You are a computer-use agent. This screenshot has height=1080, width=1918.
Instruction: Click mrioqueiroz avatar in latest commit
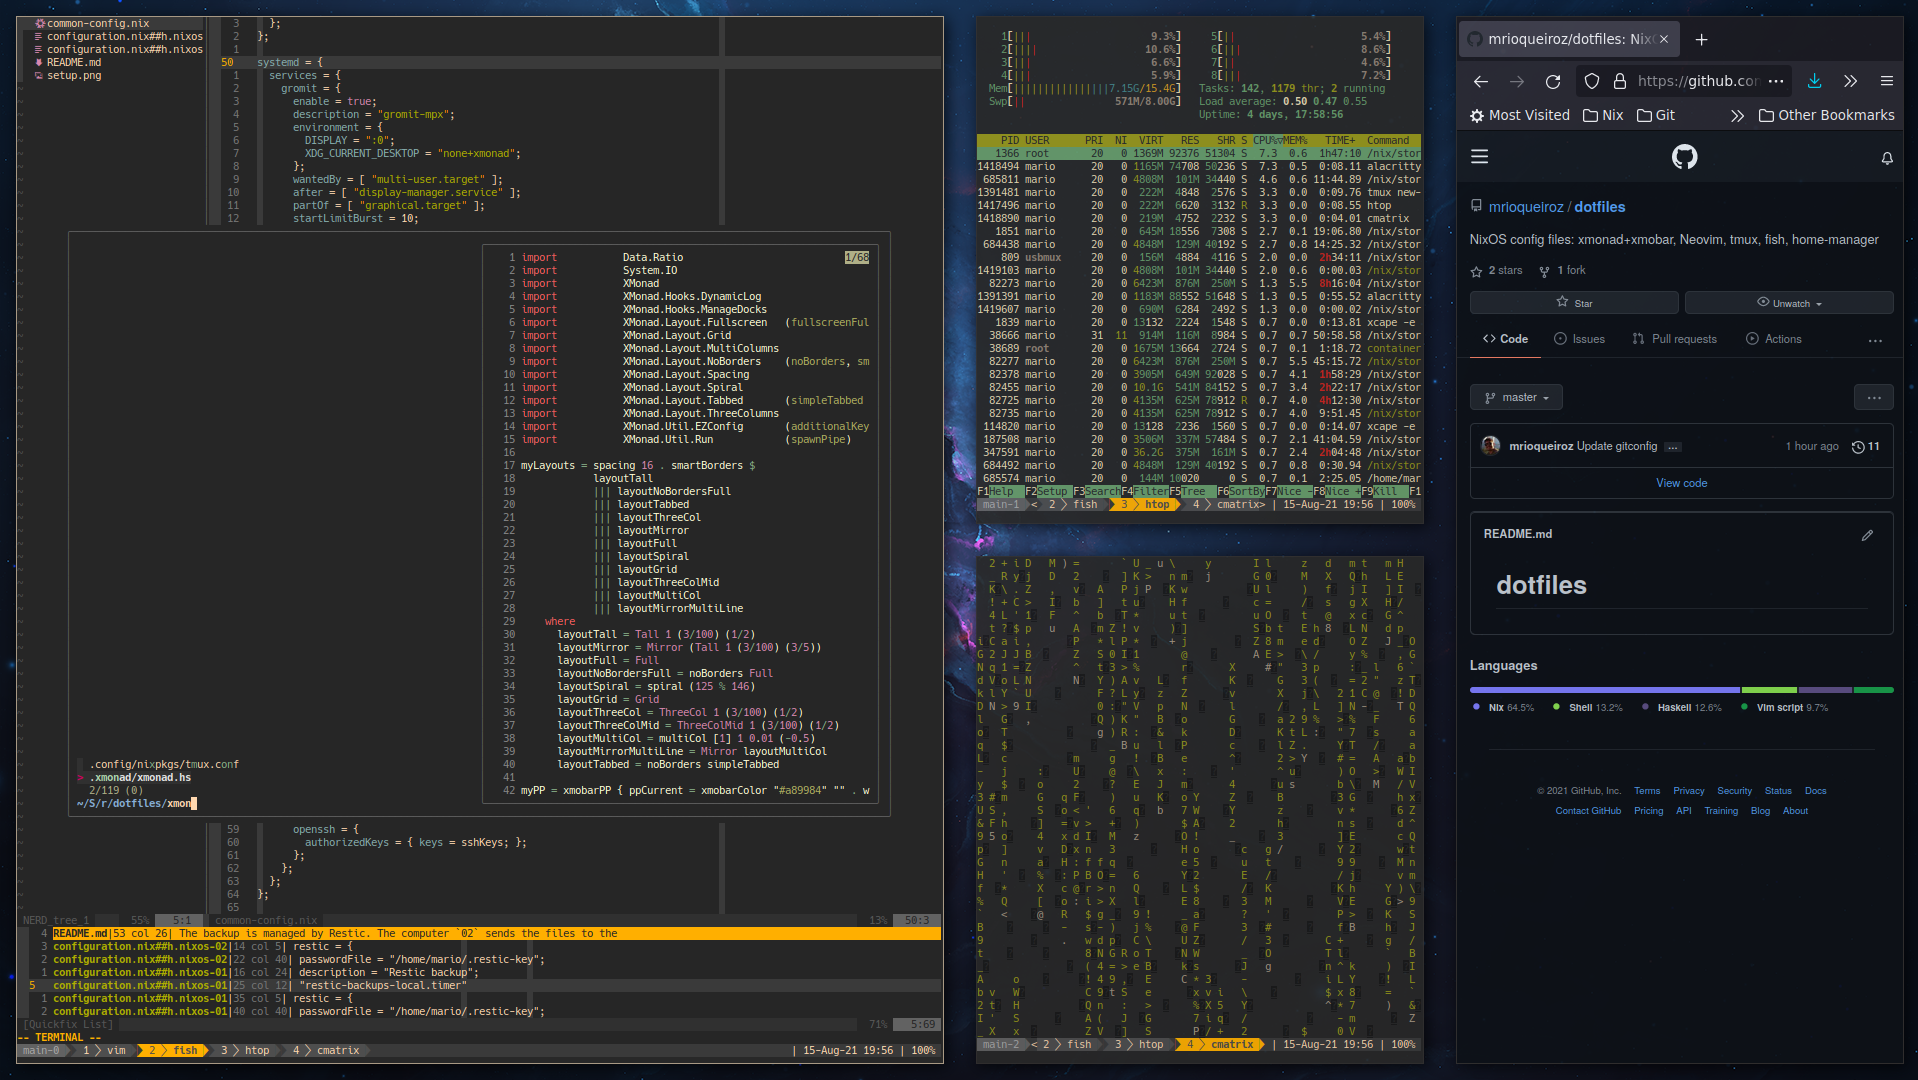(1491, 446)
